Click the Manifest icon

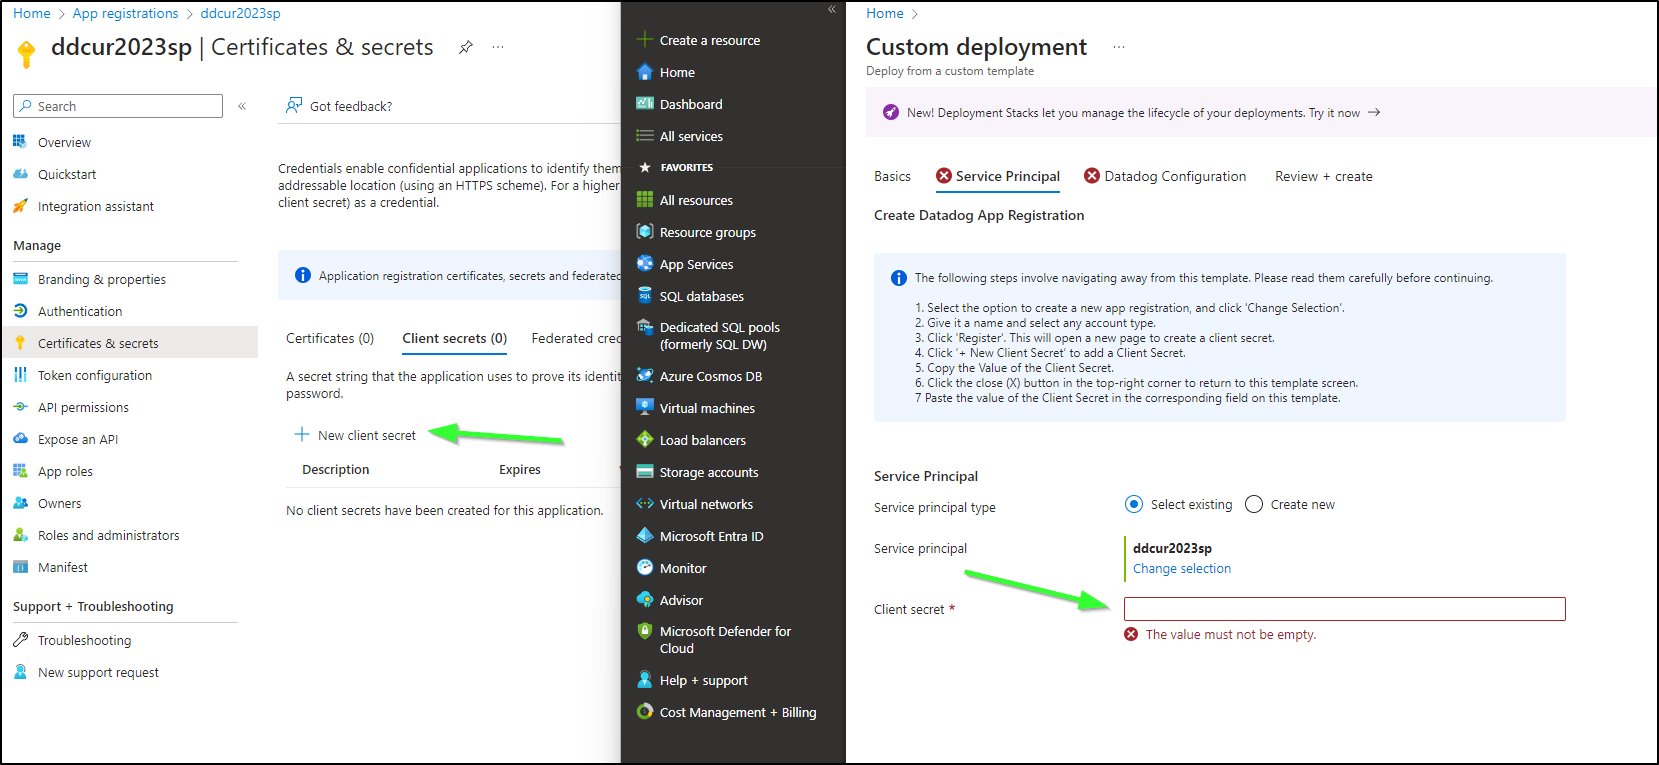(20, 567)
